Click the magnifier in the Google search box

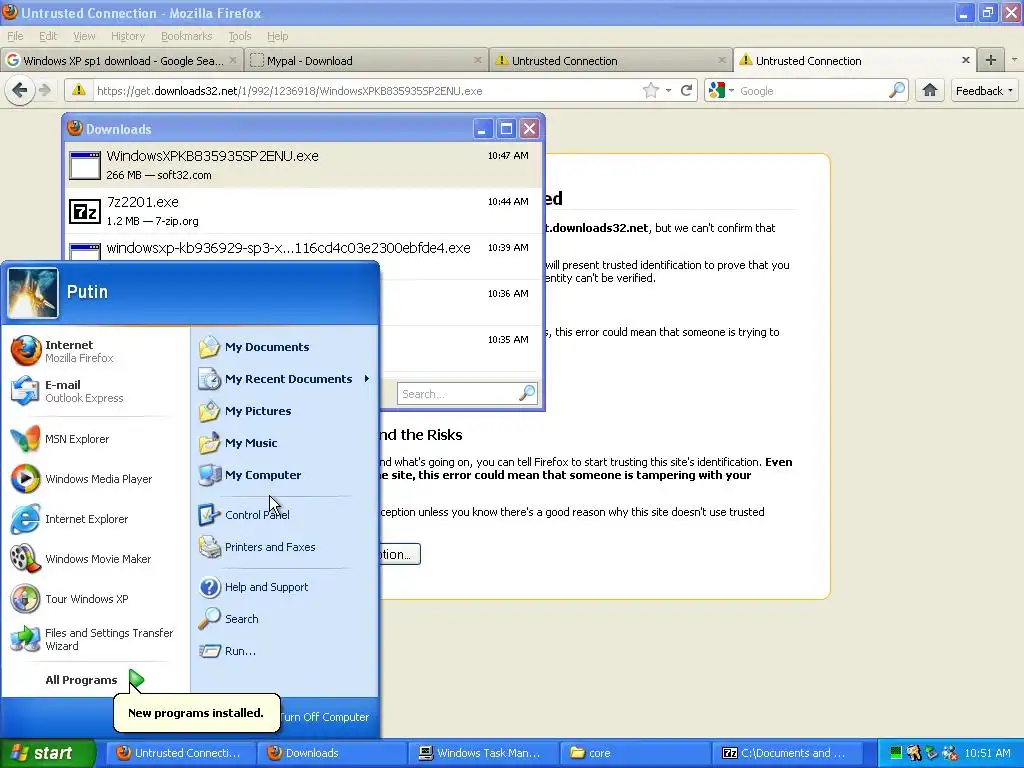point(897,90)
